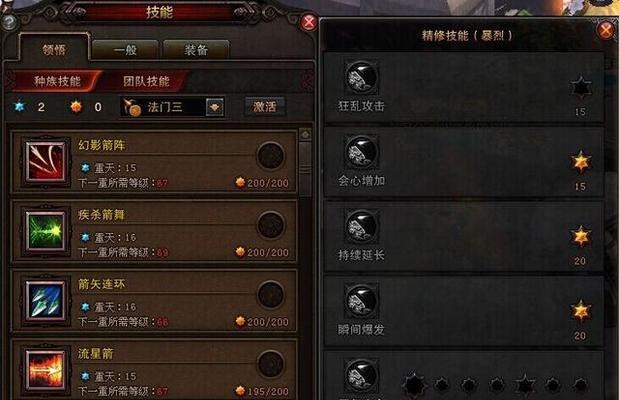This screenshot has height=400, width=619.
Task: Open the 法门三 selection box
Action: point(172,107)
